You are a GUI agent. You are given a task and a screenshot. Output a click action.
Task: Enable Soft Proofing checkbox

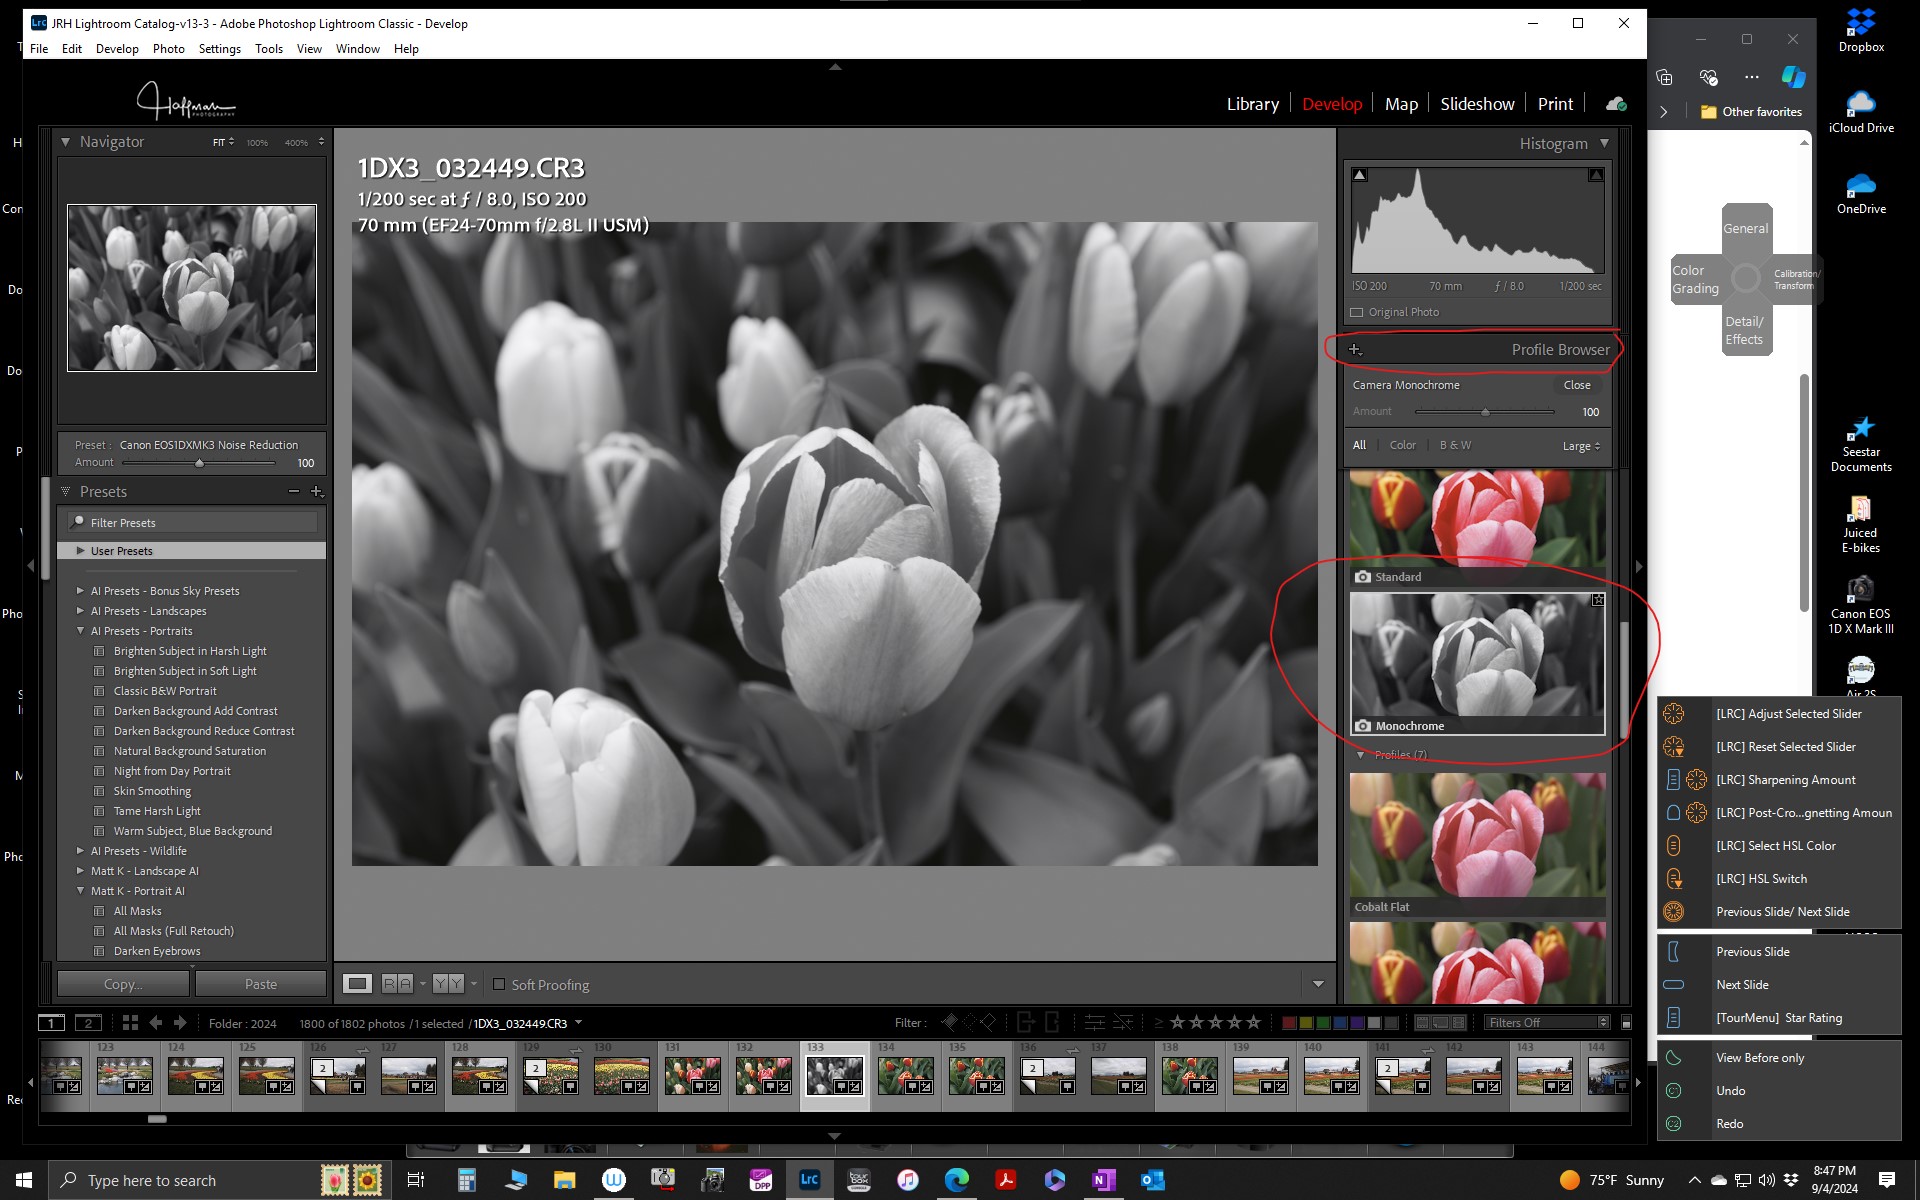click(499, 985)
